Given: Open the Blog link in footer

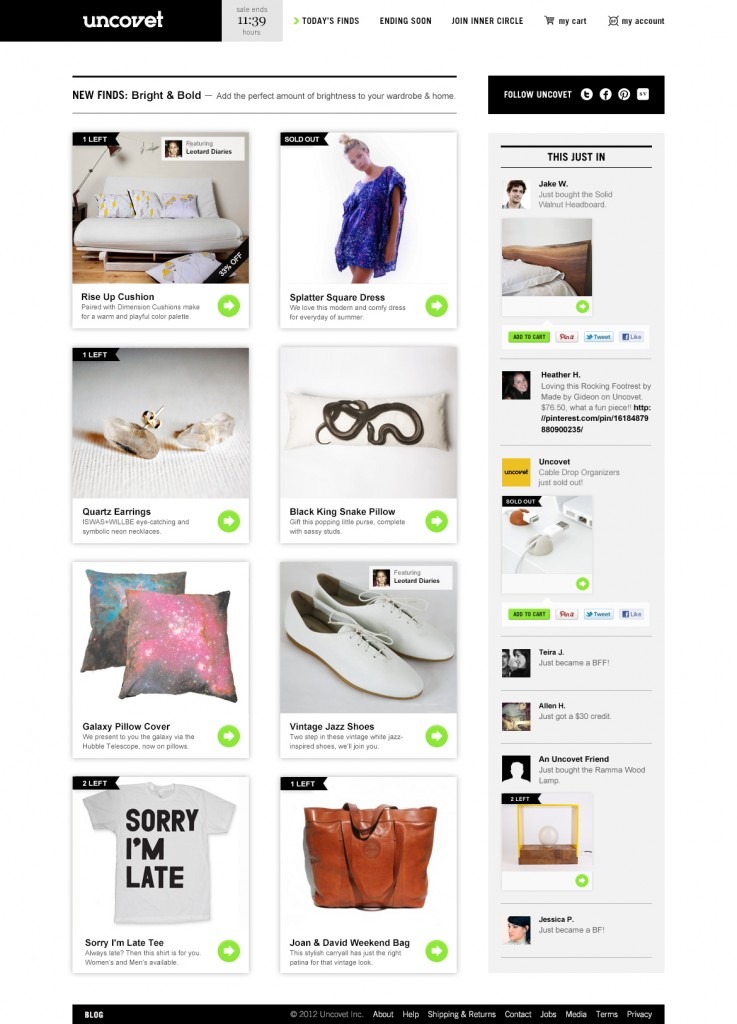Looking at the screenshot, I should pos(94,1014).
